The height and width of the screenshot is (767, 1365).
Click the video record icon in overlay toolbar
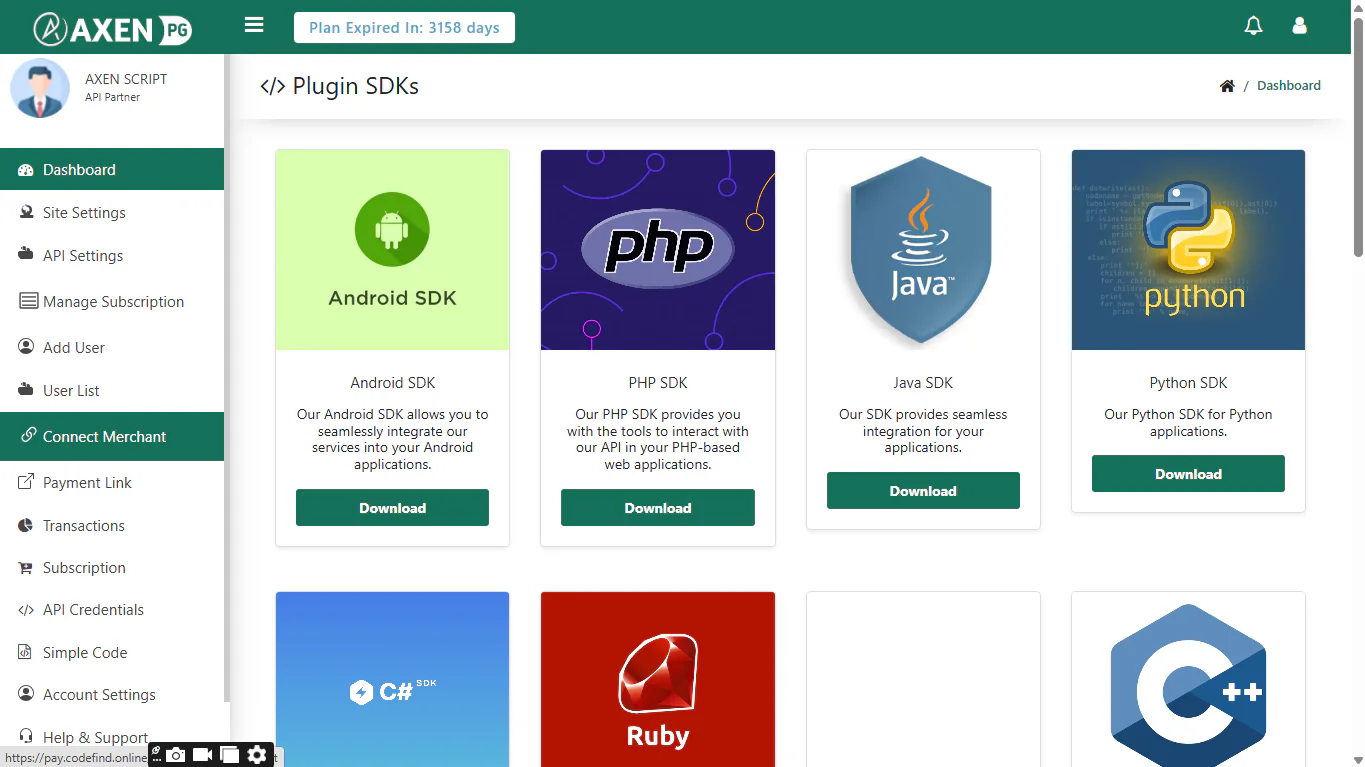202,755
